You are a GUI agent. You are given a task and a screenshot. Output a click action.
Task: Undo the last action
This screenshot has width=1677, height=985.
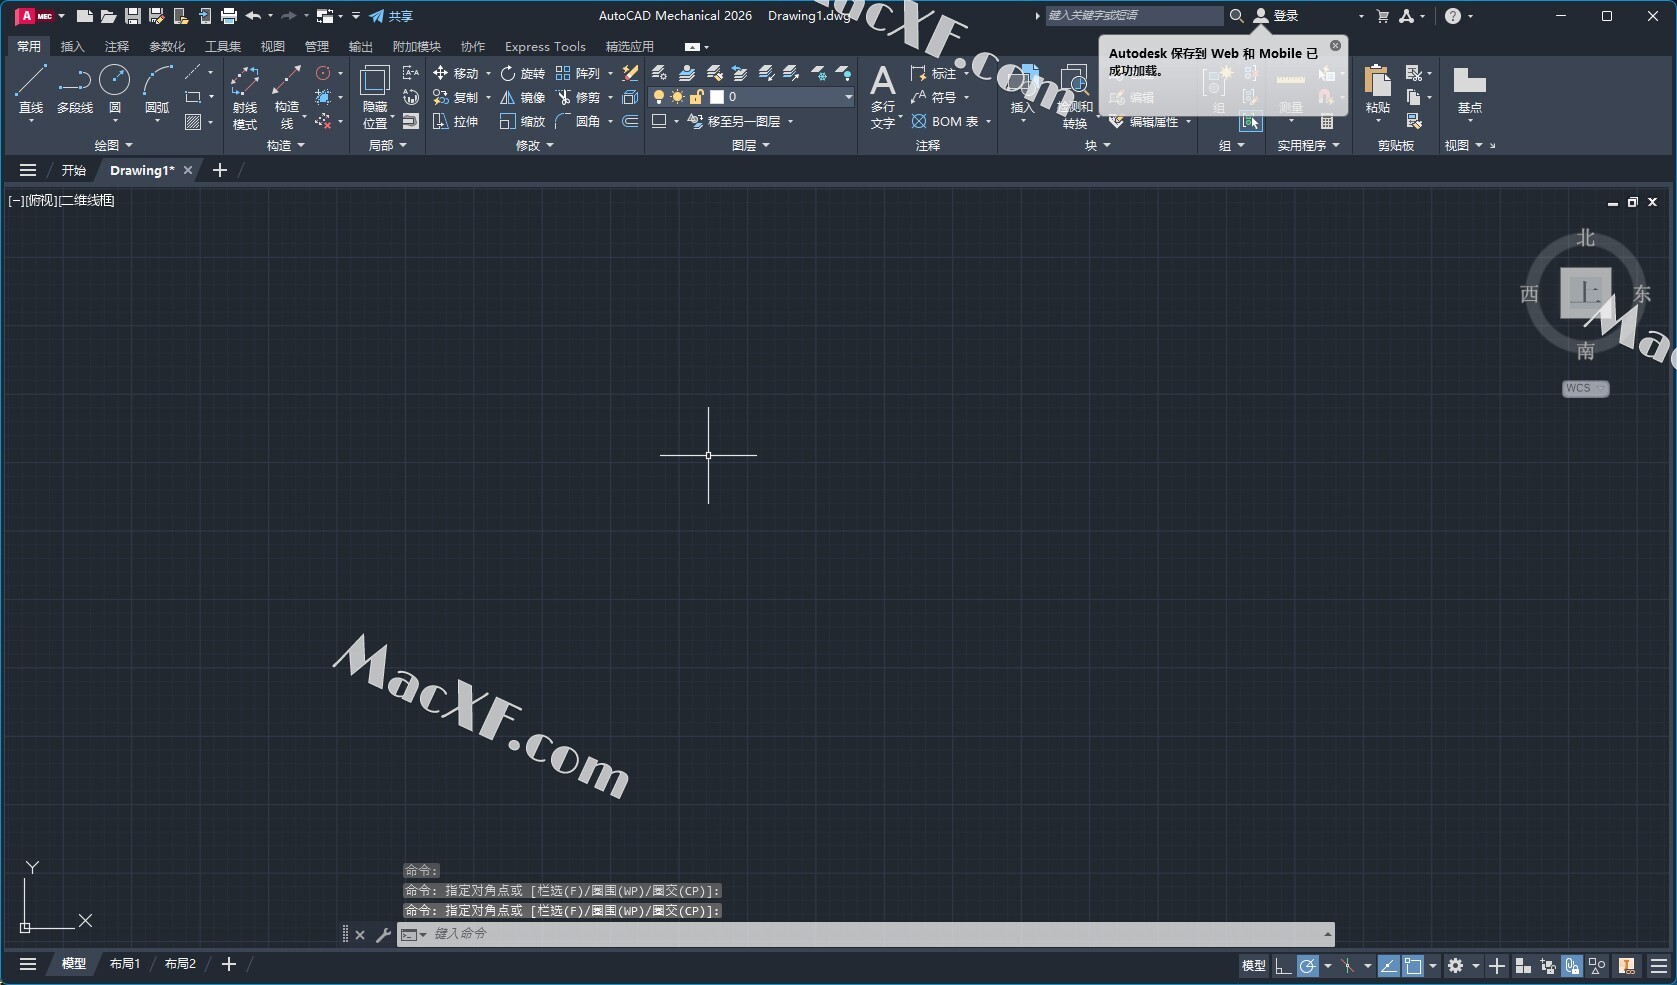point(253,16)
